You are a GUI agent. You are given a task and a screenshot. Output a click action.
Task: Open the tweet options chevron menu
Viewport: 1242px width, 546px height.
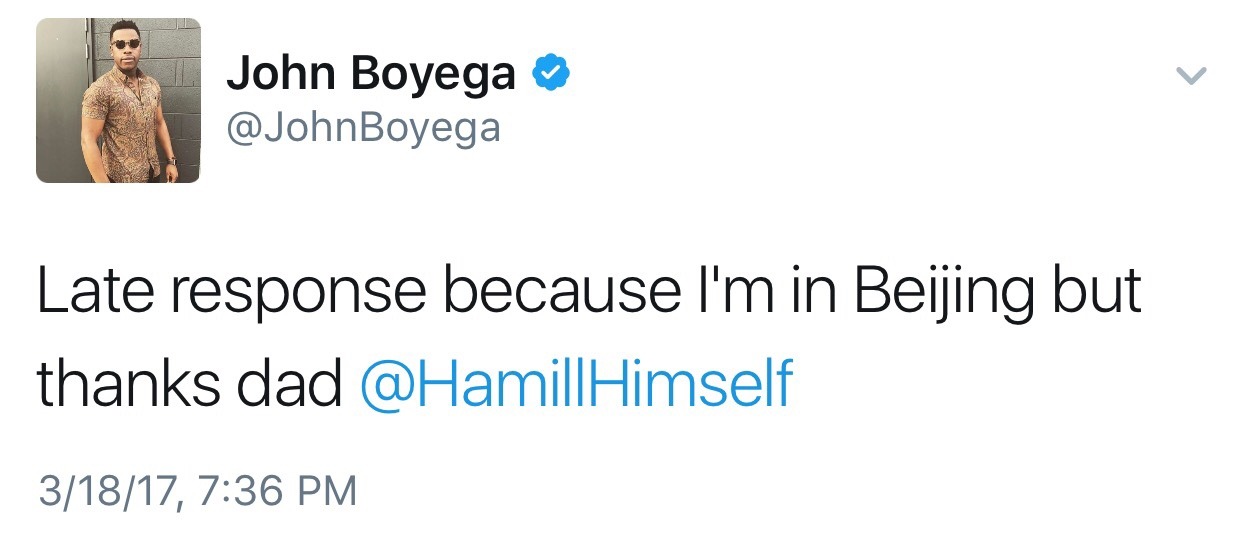coord(1191,75)
